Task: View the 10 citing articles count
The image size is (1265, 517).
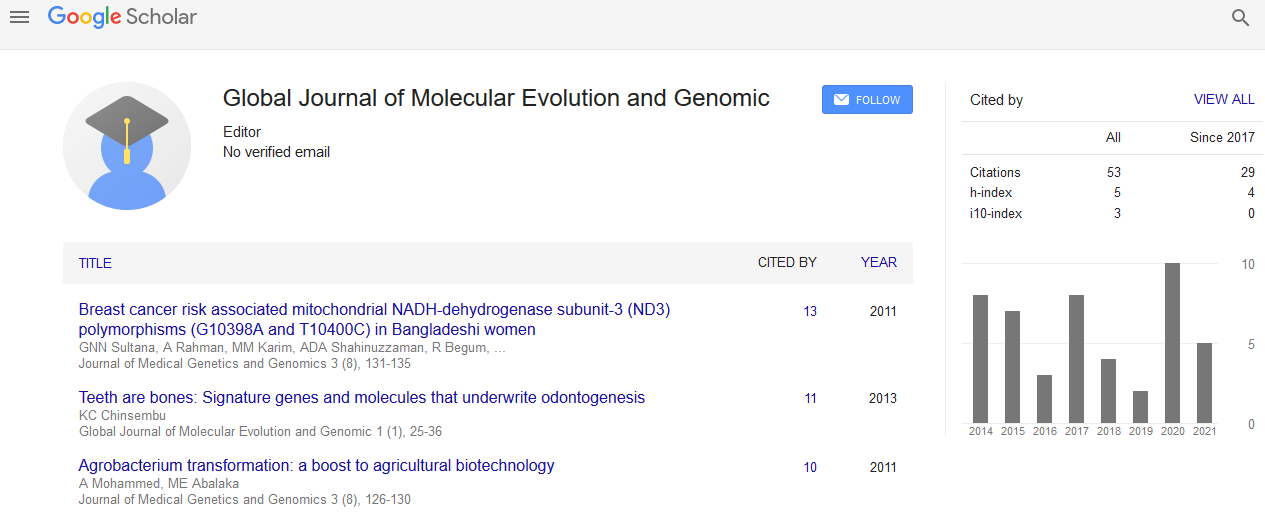Action: tap(810, 468)
